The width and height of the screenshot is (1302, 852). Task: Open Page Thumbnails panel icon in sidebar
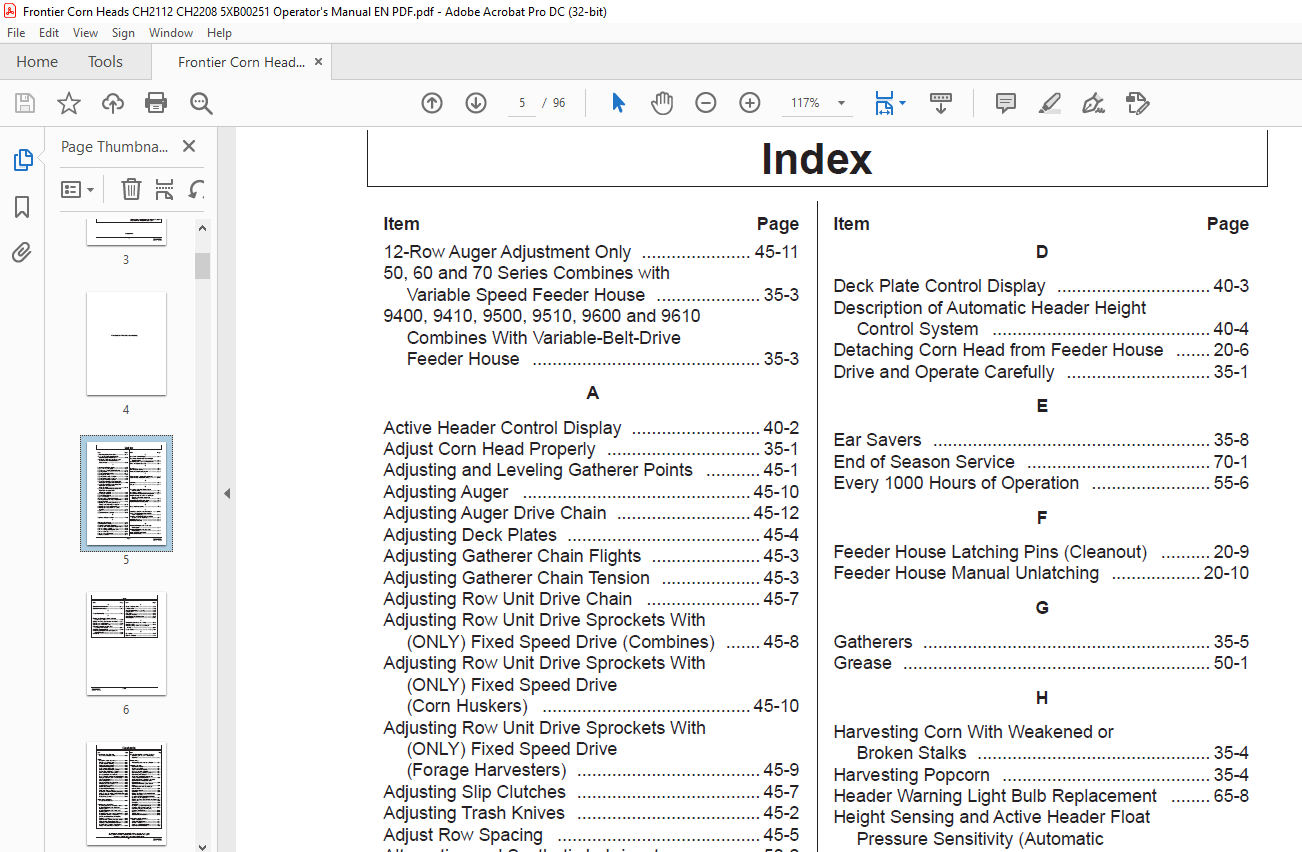point(22,160)
